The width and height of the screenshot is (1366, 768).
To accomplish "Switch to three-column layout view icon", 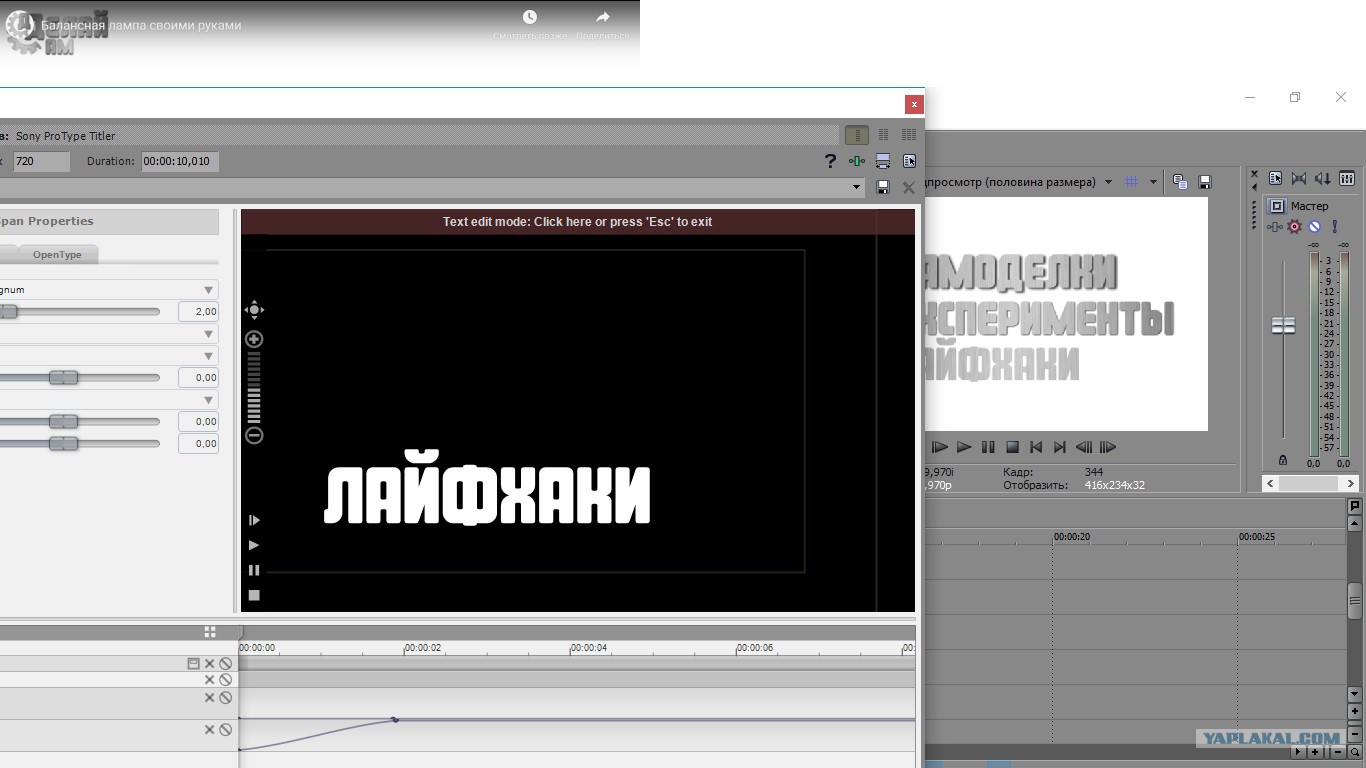I will point(909,134).
